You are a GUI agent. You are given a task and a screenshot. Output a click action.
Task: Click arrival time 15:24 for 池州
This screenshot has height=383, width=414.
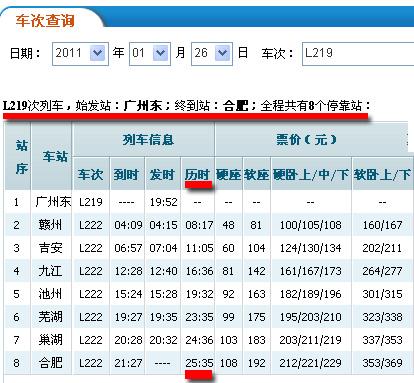[x=128, y=294]
